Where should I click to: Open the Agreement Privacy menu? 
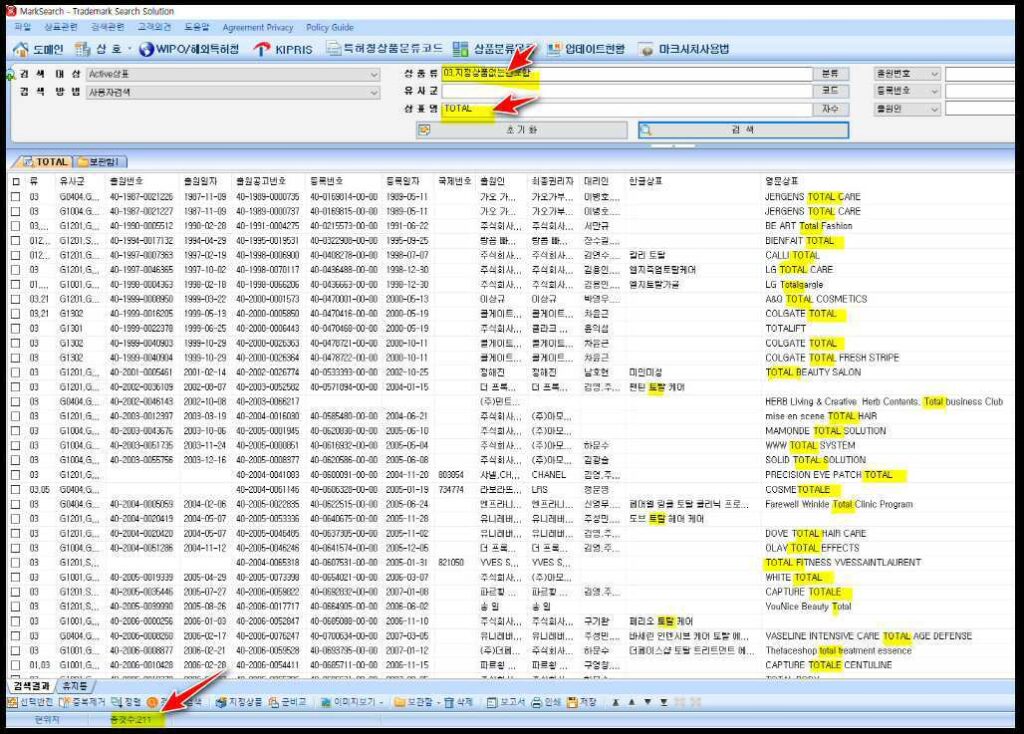tap(258, 27)
